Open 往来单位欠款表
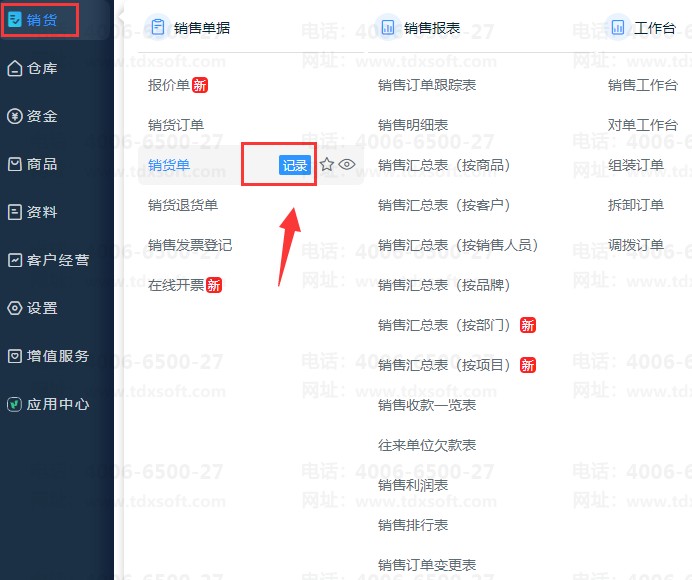692x580 pixels. (427, 445)
